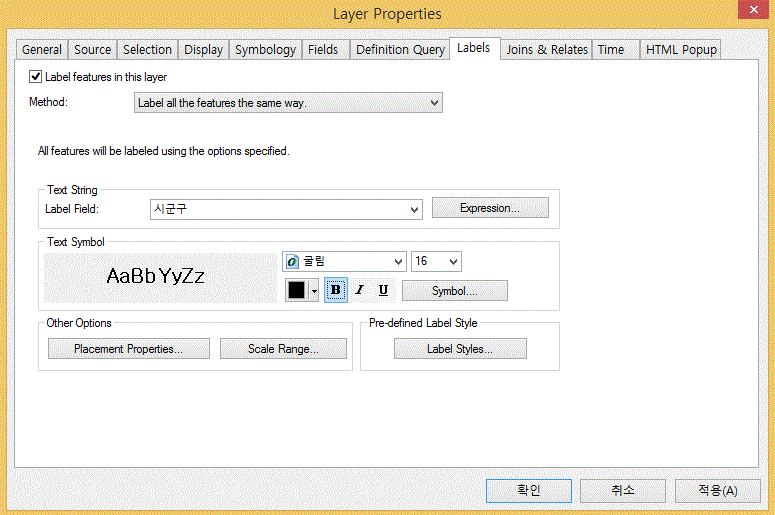The image size is (775, 515).
Task: Click the Expression... button
Action: (490, 208)
